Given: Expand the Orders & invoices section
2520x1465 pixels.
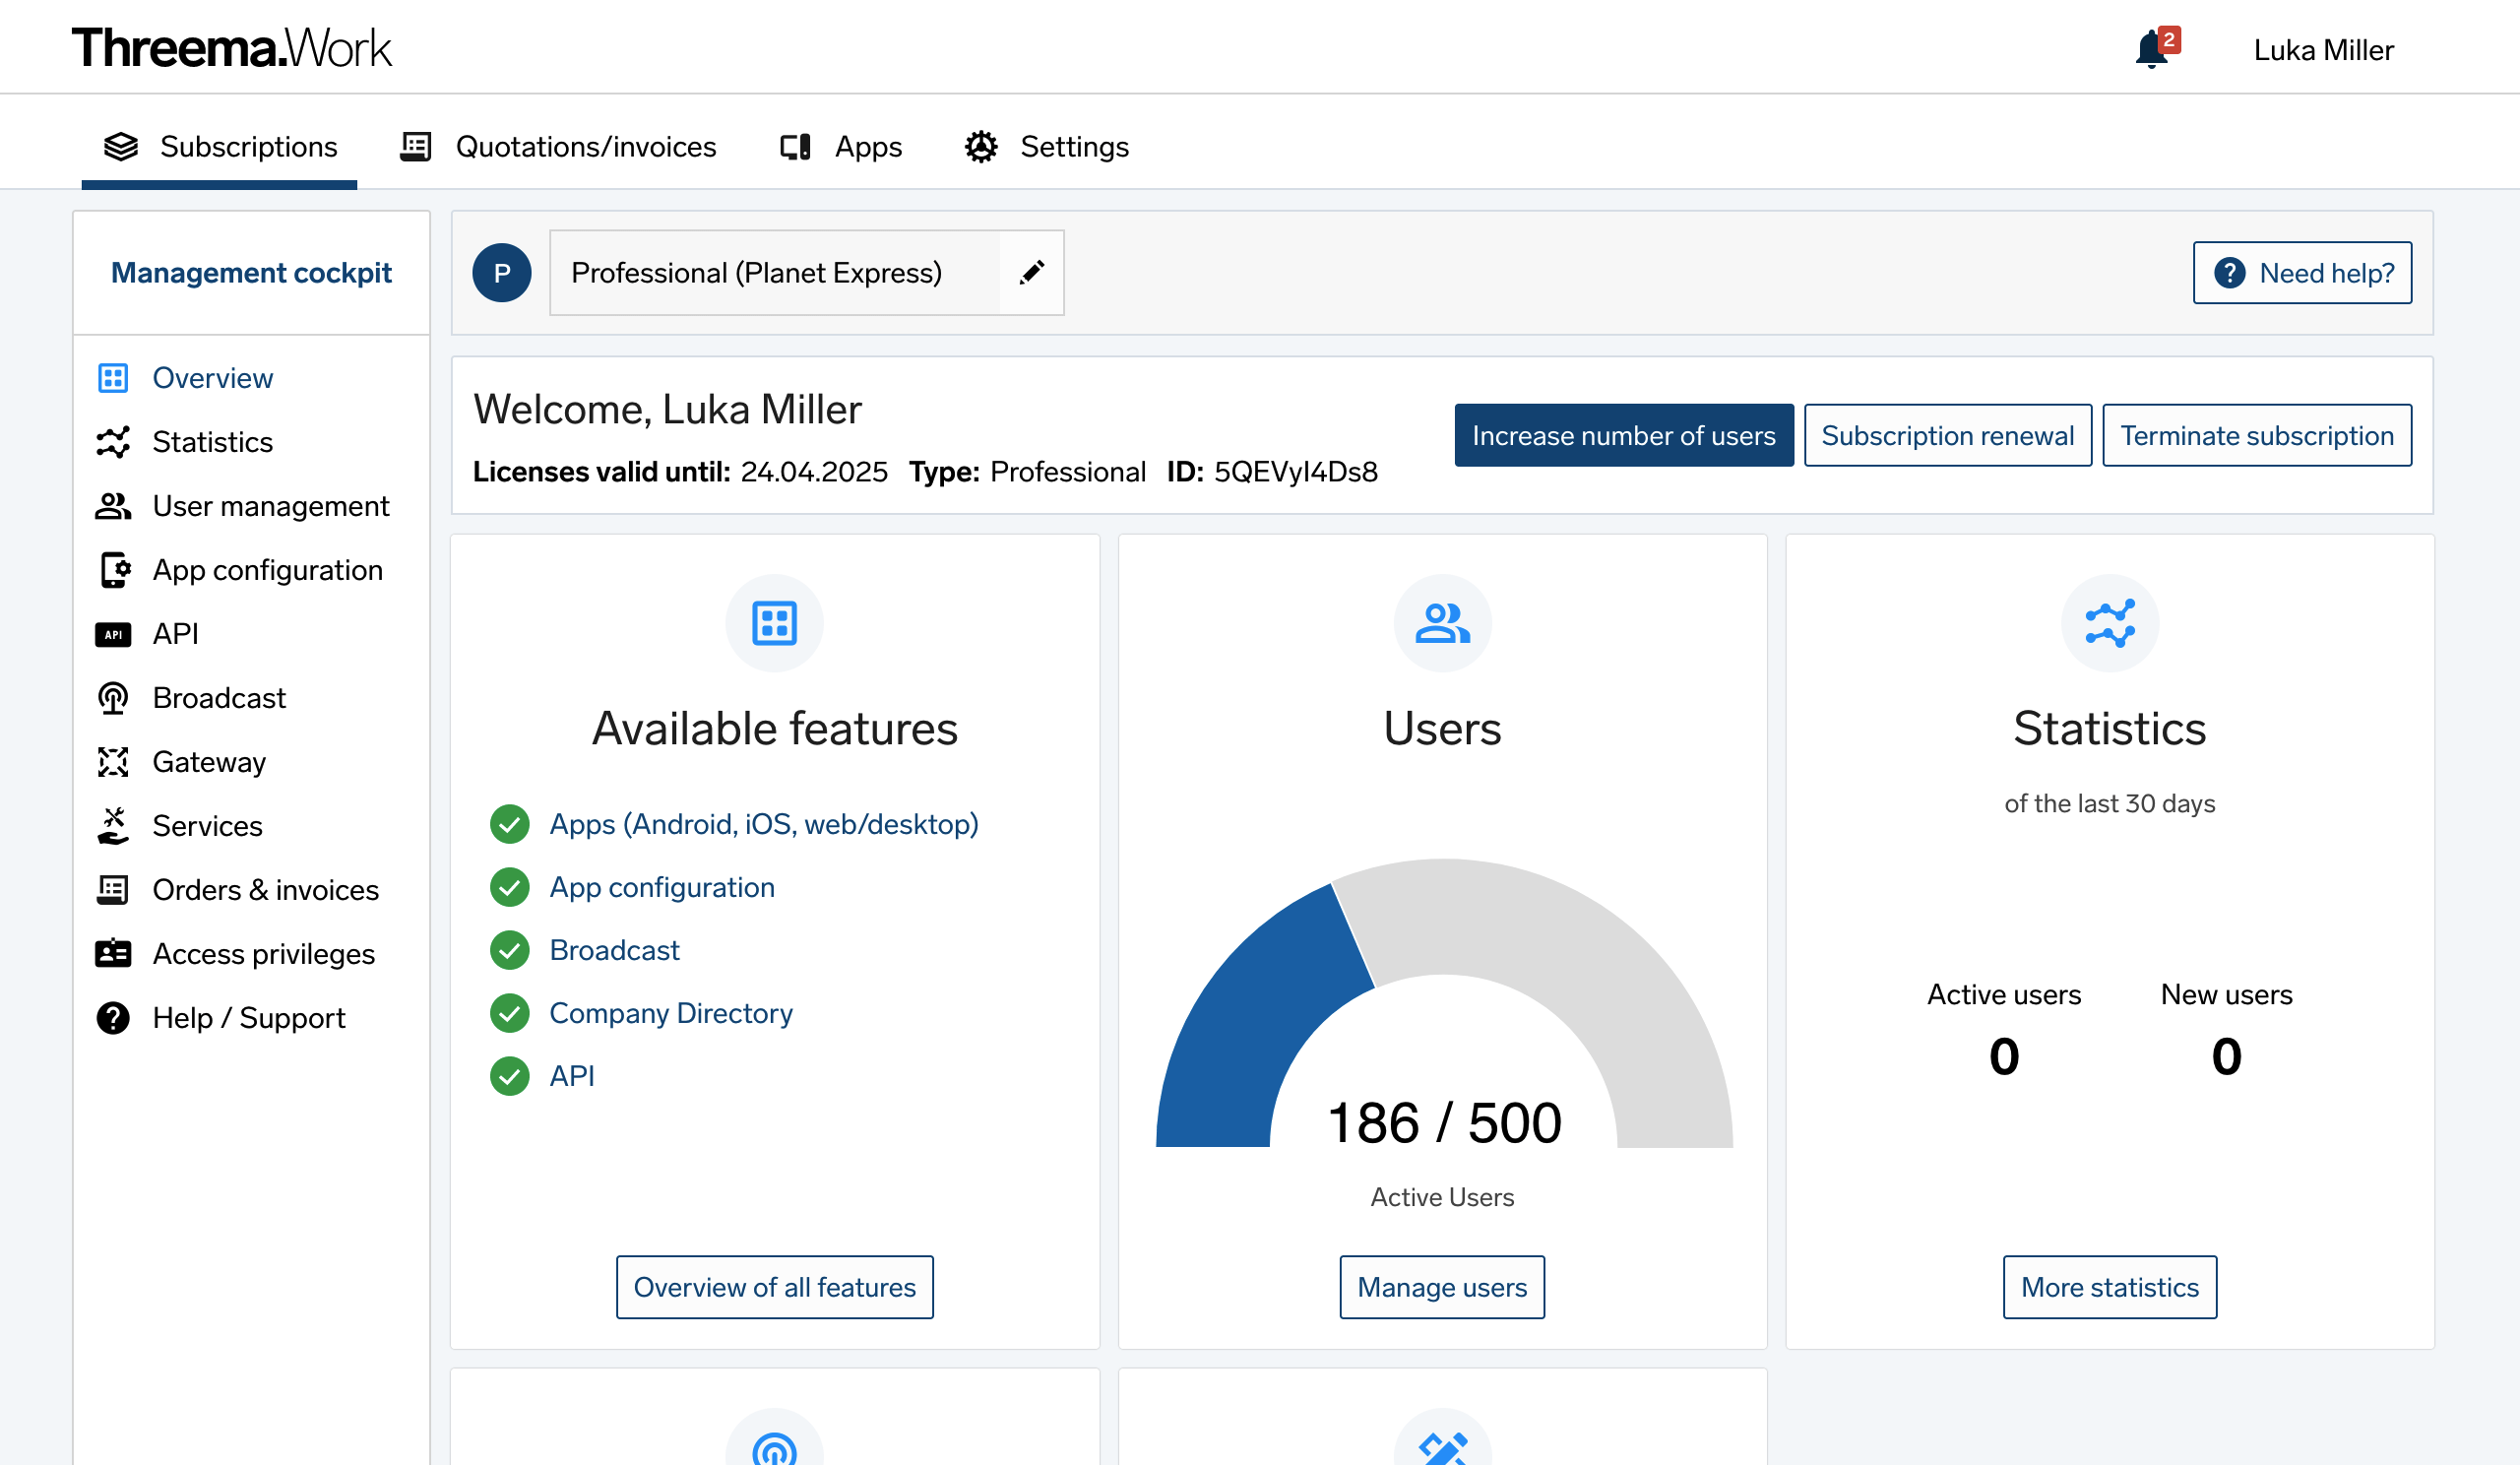Looking at the screenshot, I should pyautogui.click(x=267, y=889).
